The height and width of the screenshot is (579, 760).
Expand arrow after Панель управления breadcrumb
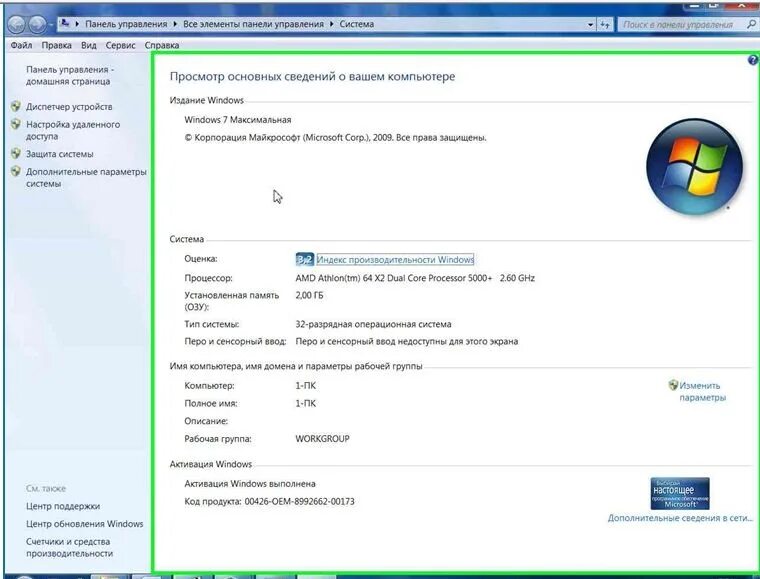pos(175,24)
